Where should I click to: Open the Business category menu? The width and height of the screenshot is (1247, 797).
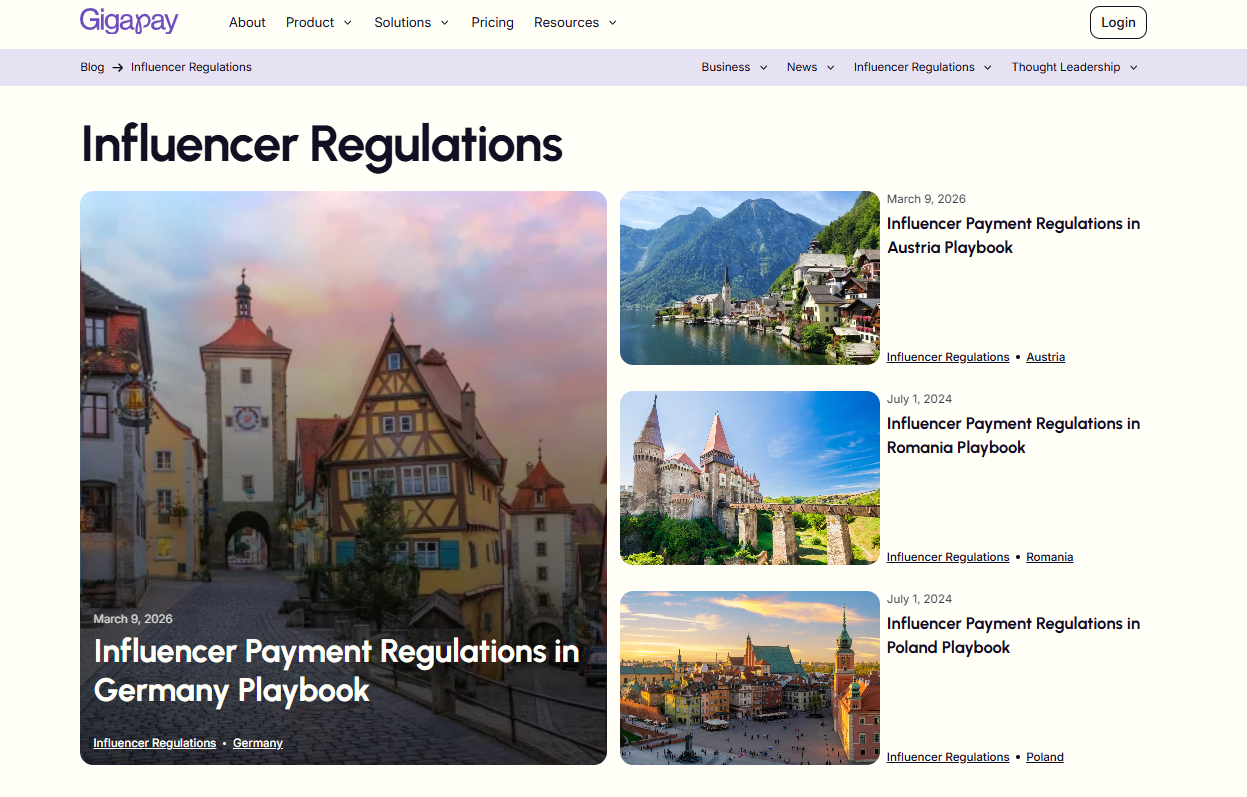click(726, 67)
